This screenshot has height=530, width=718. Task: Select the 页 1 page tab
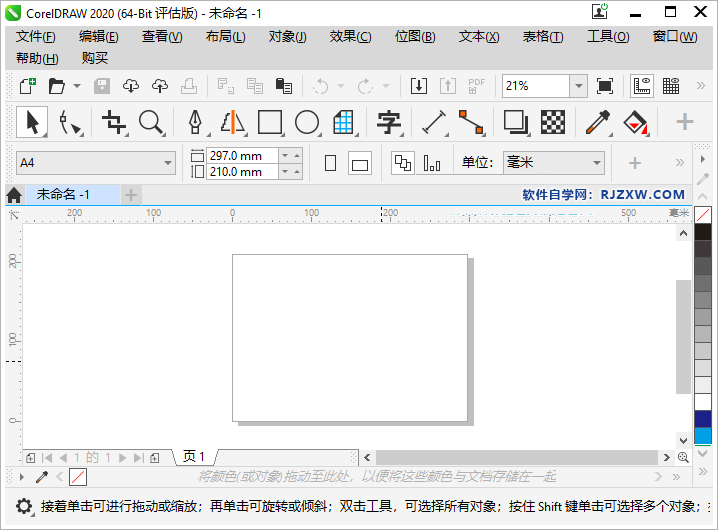click(x=194, y=457)
